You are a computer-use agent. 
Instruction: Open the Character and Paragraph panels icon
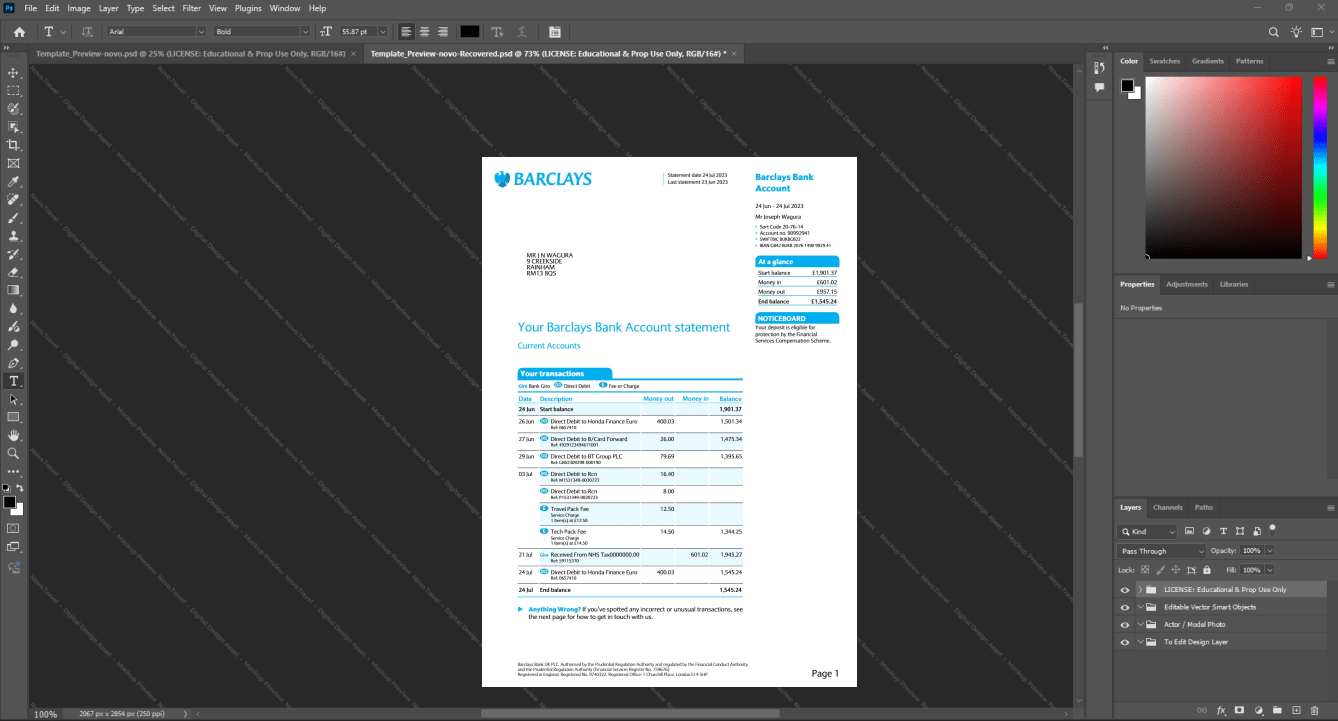point(555,32)
